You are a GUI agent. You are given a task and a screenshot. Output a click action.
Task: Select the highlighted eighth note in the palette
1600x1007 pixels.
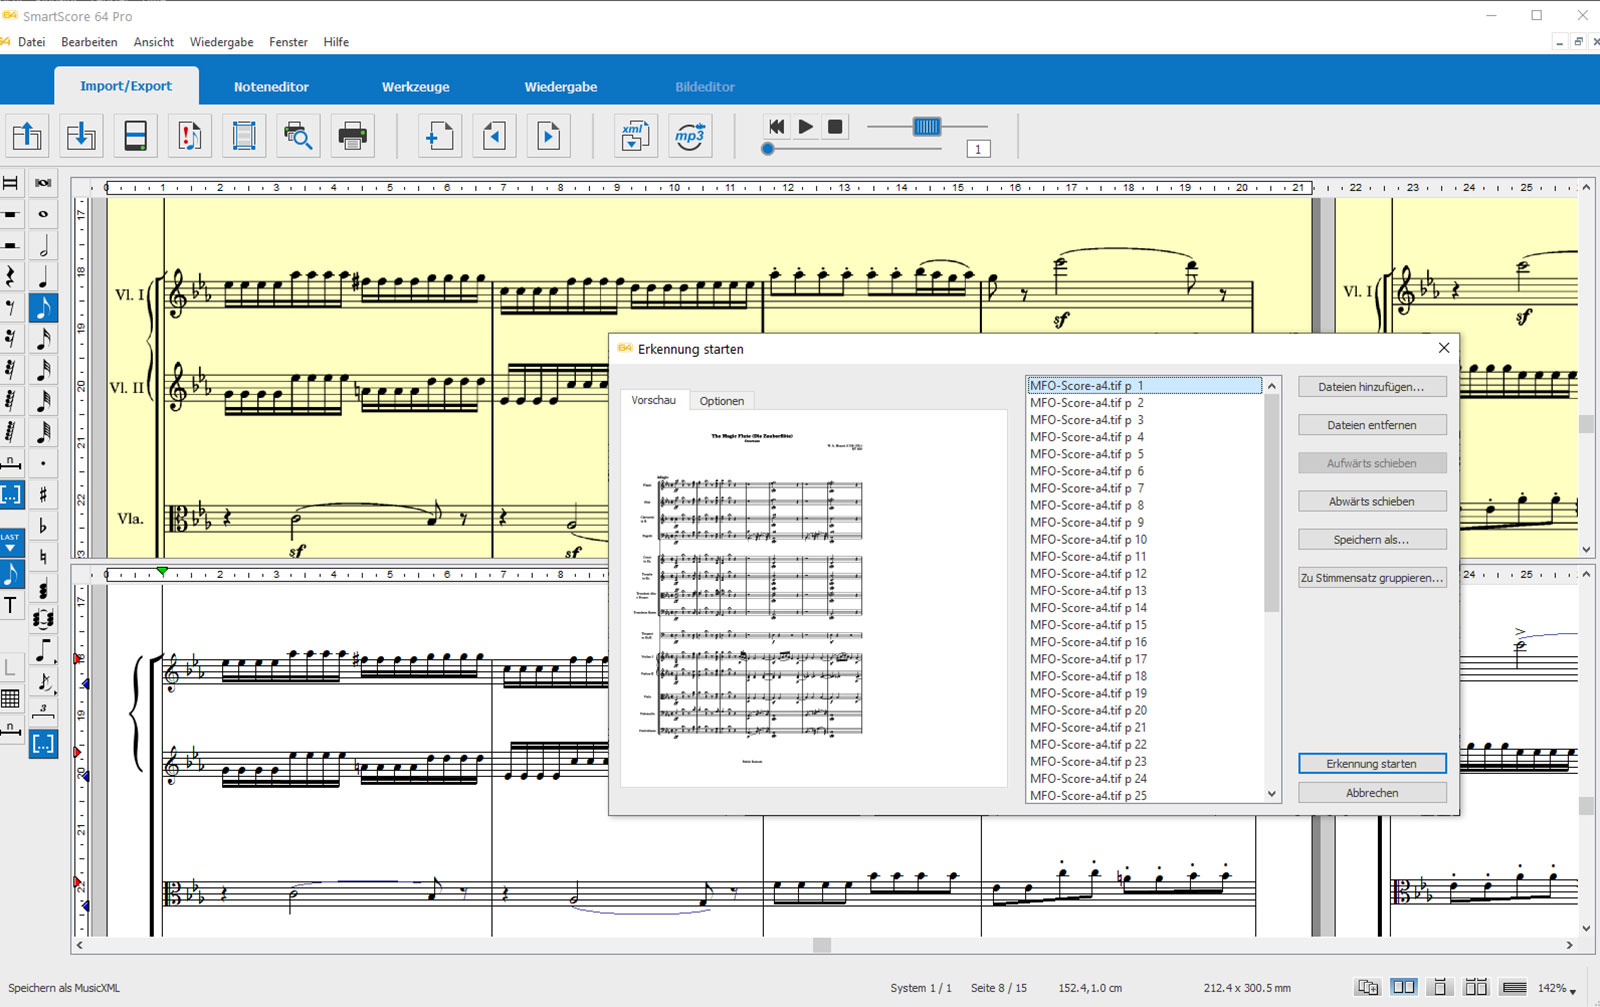click(43, 307)
